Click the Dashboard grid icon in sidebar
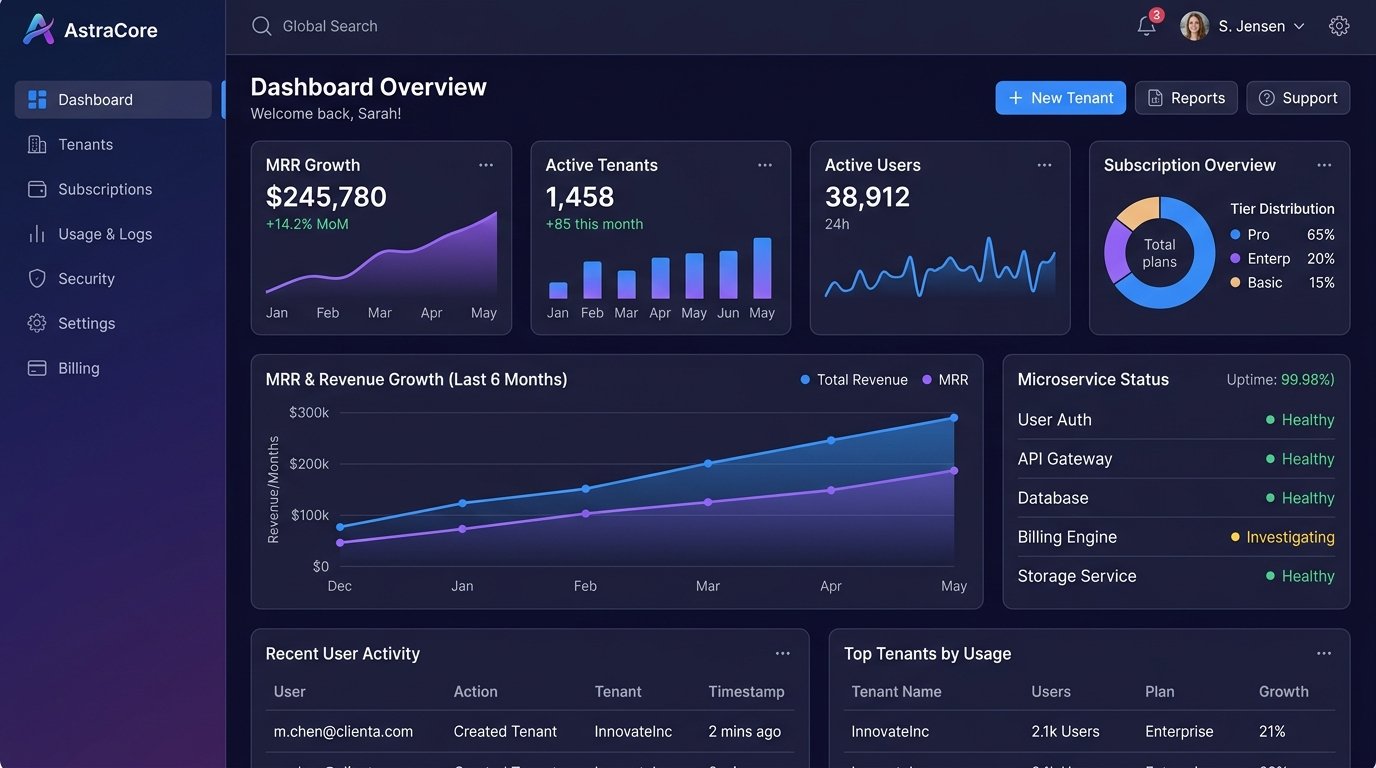The image size is (1376, 768). coord(37,99)
